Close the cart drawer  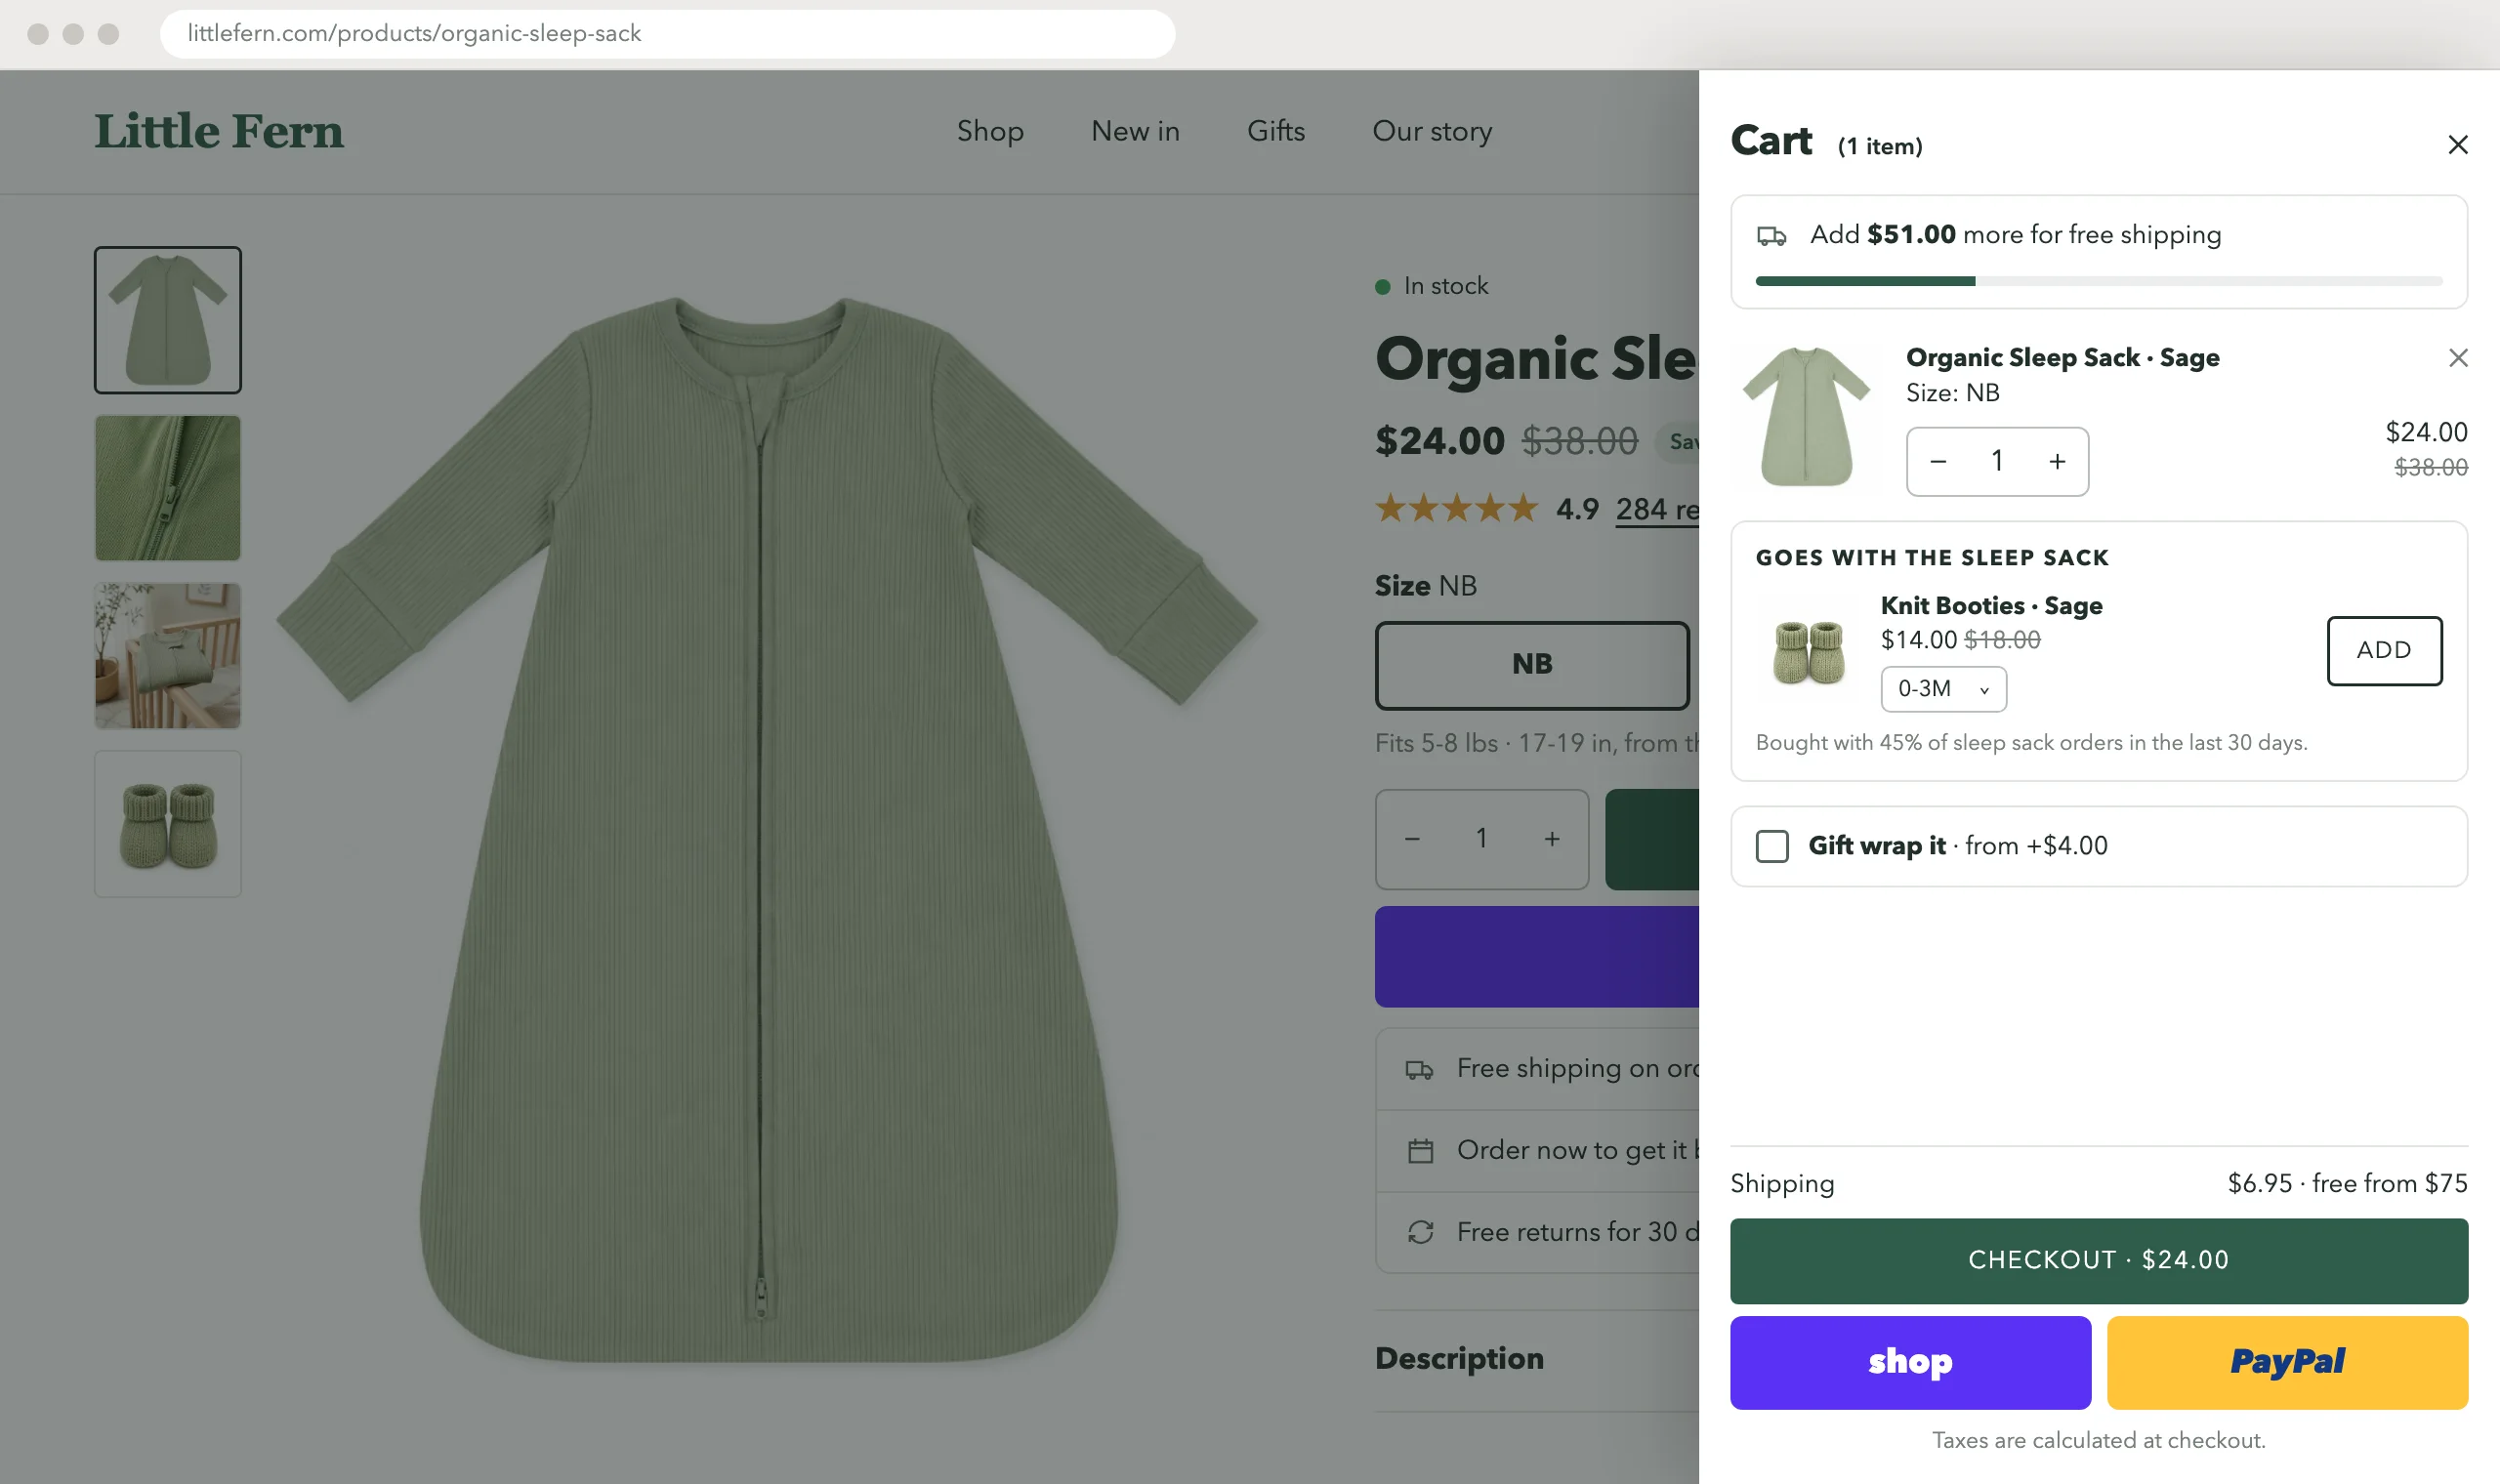(x=2457, y=145)
